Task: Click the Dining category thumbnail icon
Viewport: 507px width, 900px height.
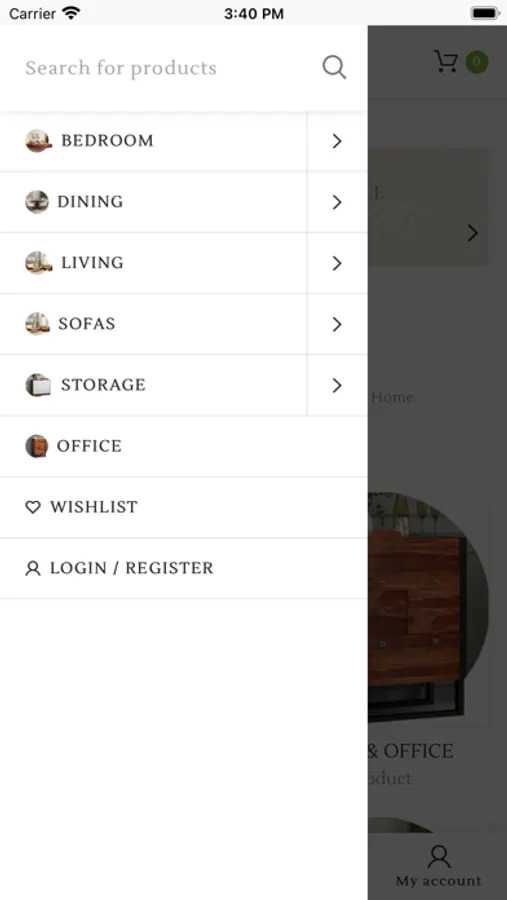Action: [x=37, y=201]
